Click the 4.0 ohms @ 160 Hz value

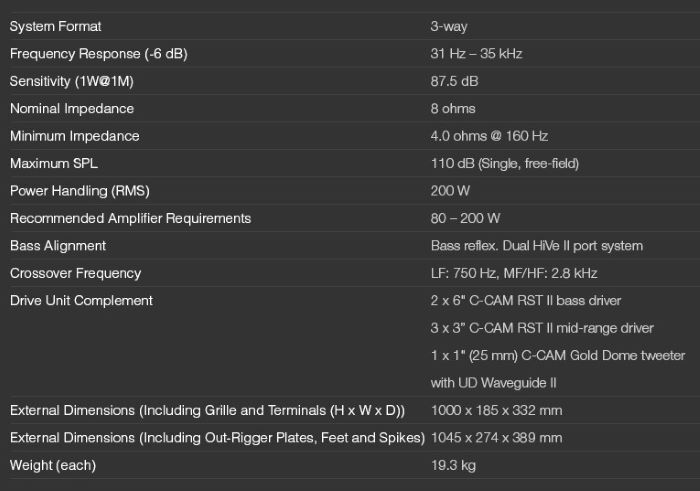coord(489,136)
